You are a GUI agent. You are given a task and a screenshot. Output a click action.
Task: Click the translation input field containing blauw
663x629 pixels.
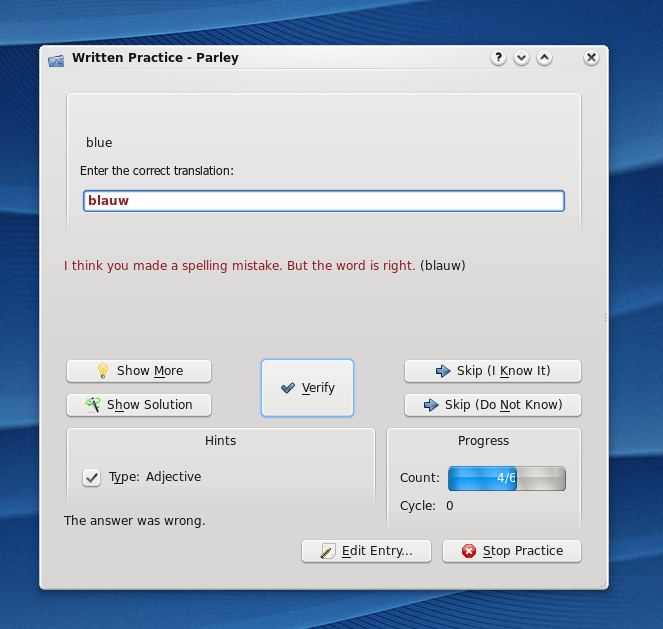[324, 201]
